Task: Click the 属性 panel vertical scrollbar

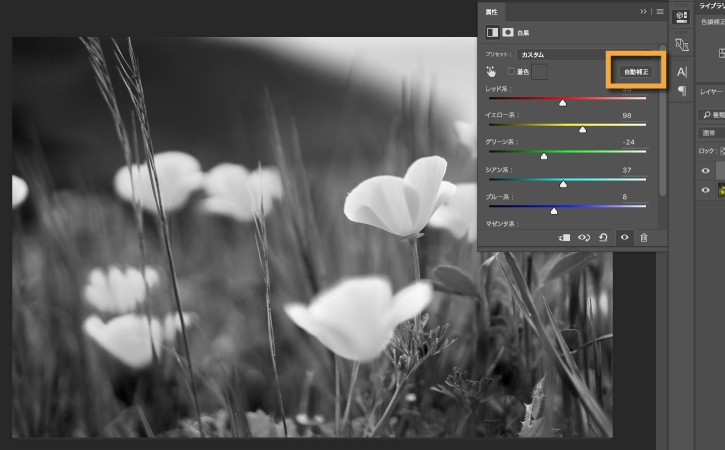Action: tap(663, 120)
